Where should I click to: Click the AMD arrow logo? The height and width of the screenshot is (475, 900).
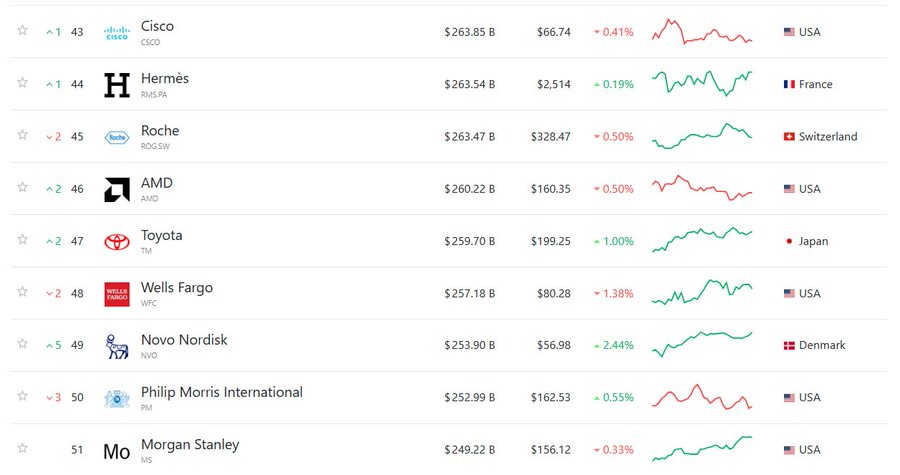pyautogui.click(x=117, y=189)
